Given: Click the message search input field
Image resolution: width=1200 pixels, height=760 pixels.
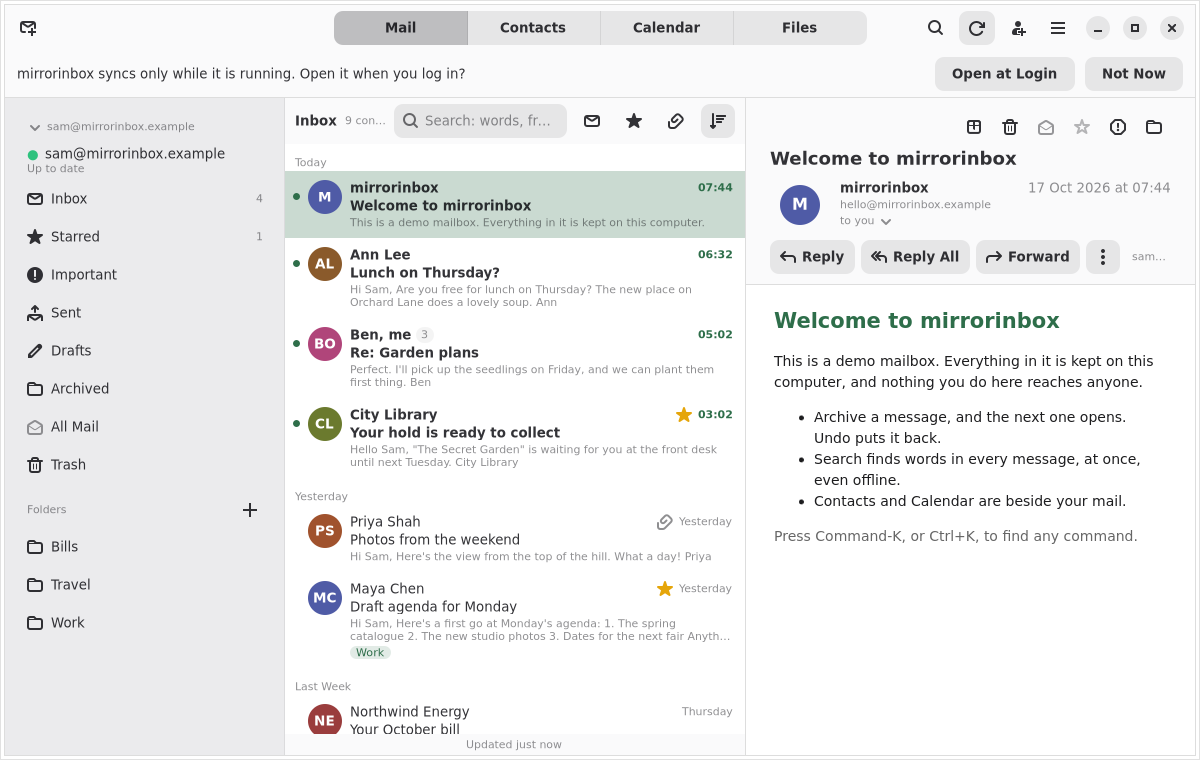Looking at the screenshot, I should [x=480, y=121].
